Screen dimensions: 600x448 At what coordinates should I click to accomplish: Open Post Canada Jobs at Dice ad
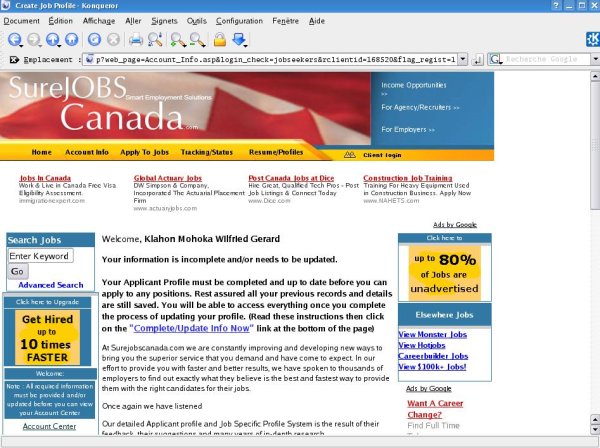pos(291,178)
